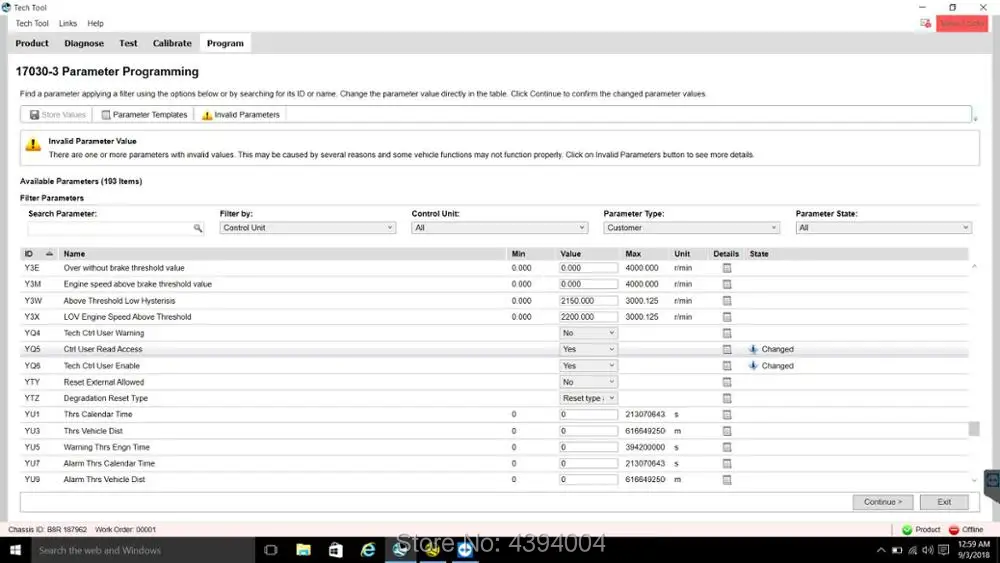Click the Y3E value field 0.000
The width and height of the screenshot is (1000, 563).
coord(588,268)
